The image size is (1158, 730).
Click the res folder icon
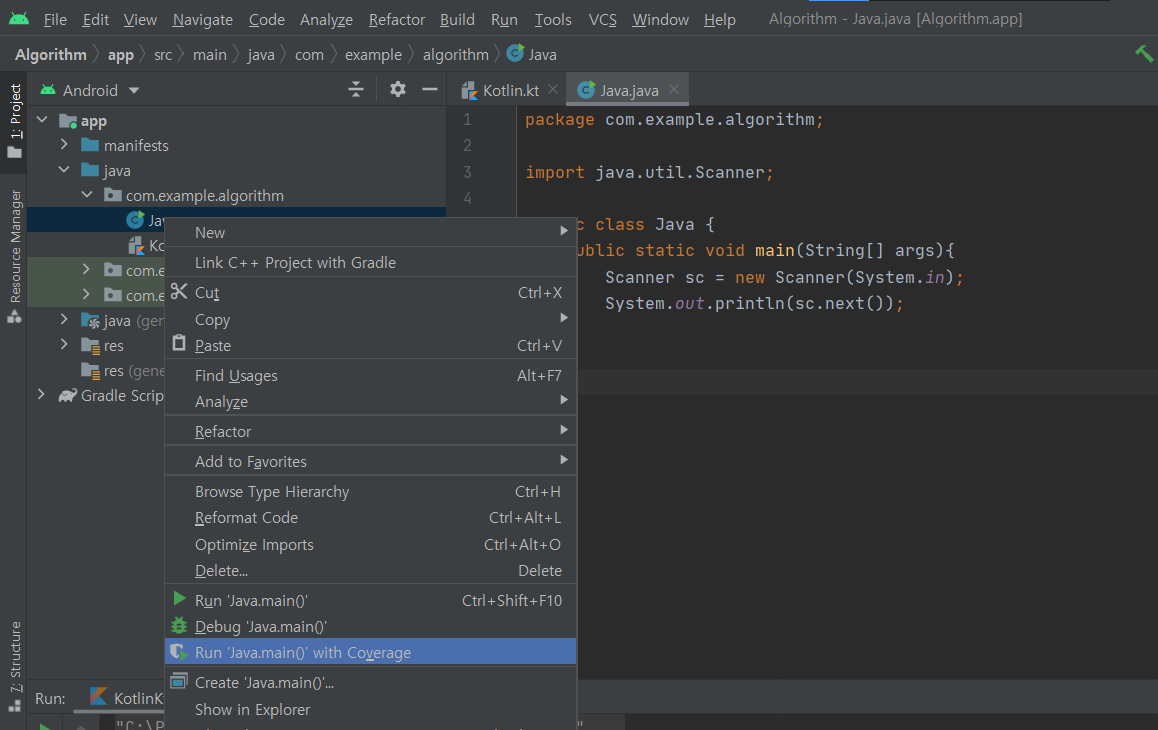coord(90,345)
